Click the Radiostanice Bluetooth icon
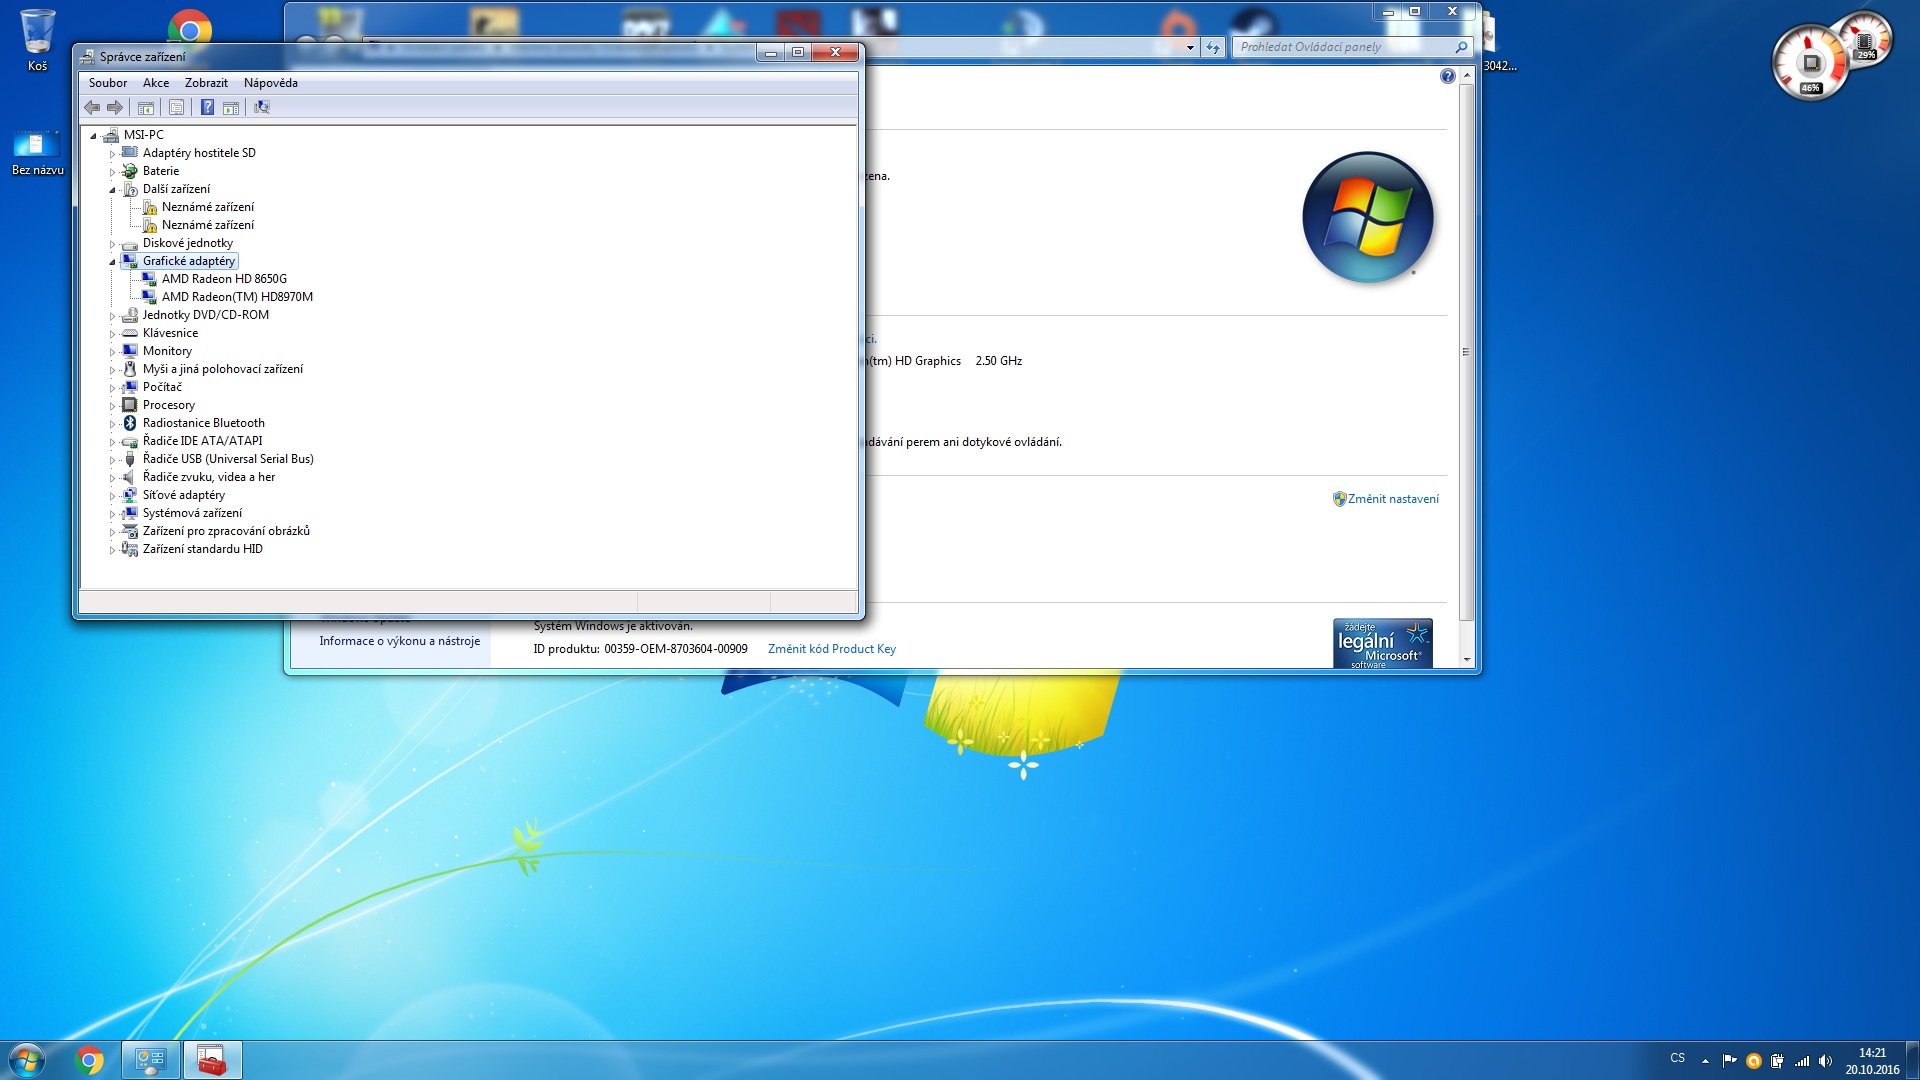Viewport: 1920px width, 1080px height. (x=130, y=423)
